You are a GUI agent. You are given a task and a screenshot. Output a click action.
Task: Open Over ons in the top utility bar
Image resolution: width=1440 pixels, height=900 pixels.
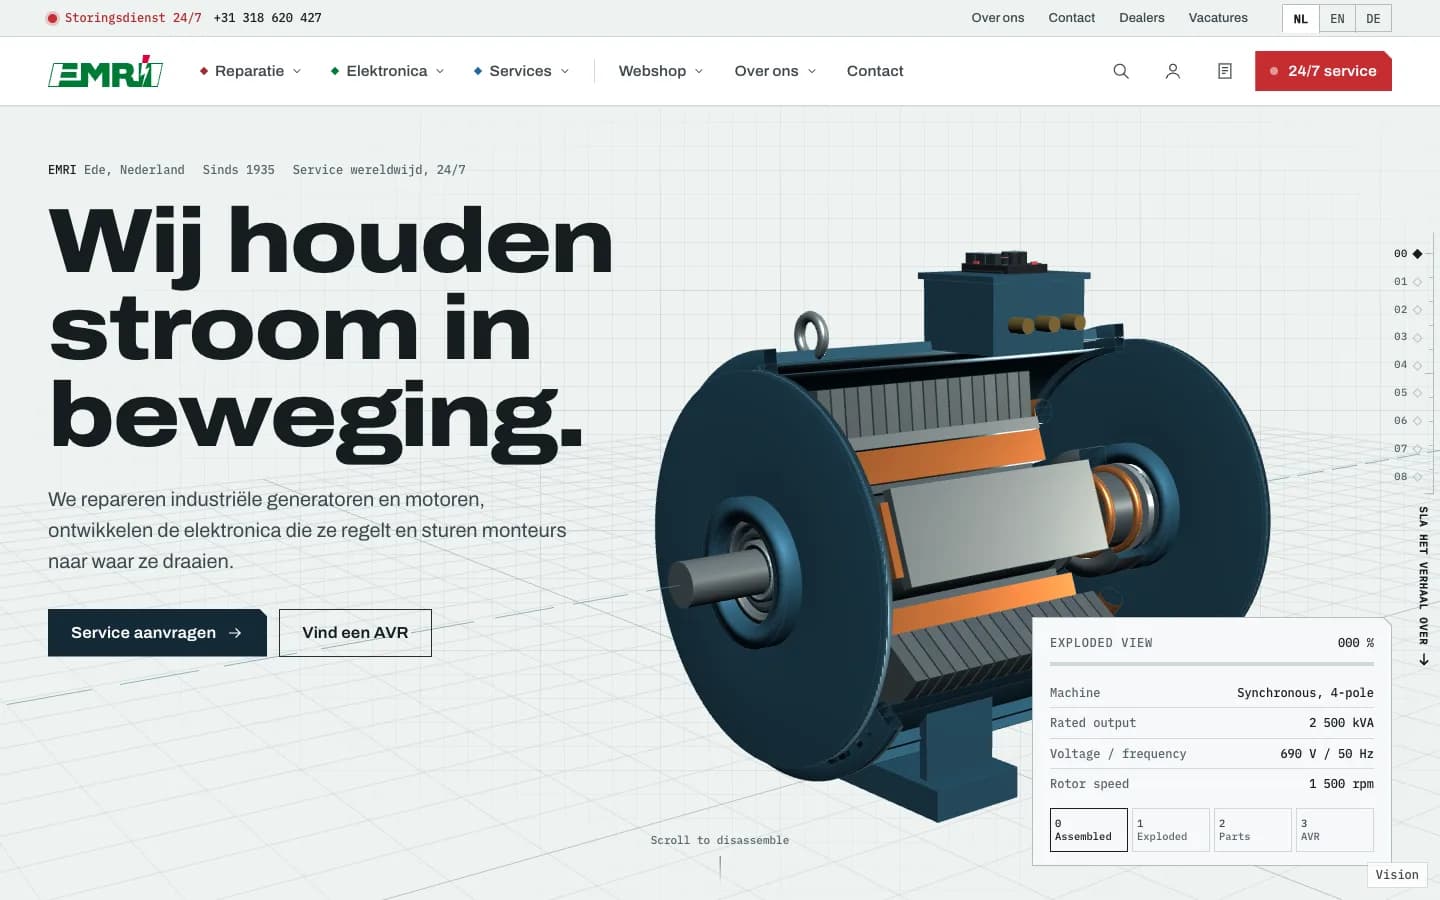tap(998, 18)
